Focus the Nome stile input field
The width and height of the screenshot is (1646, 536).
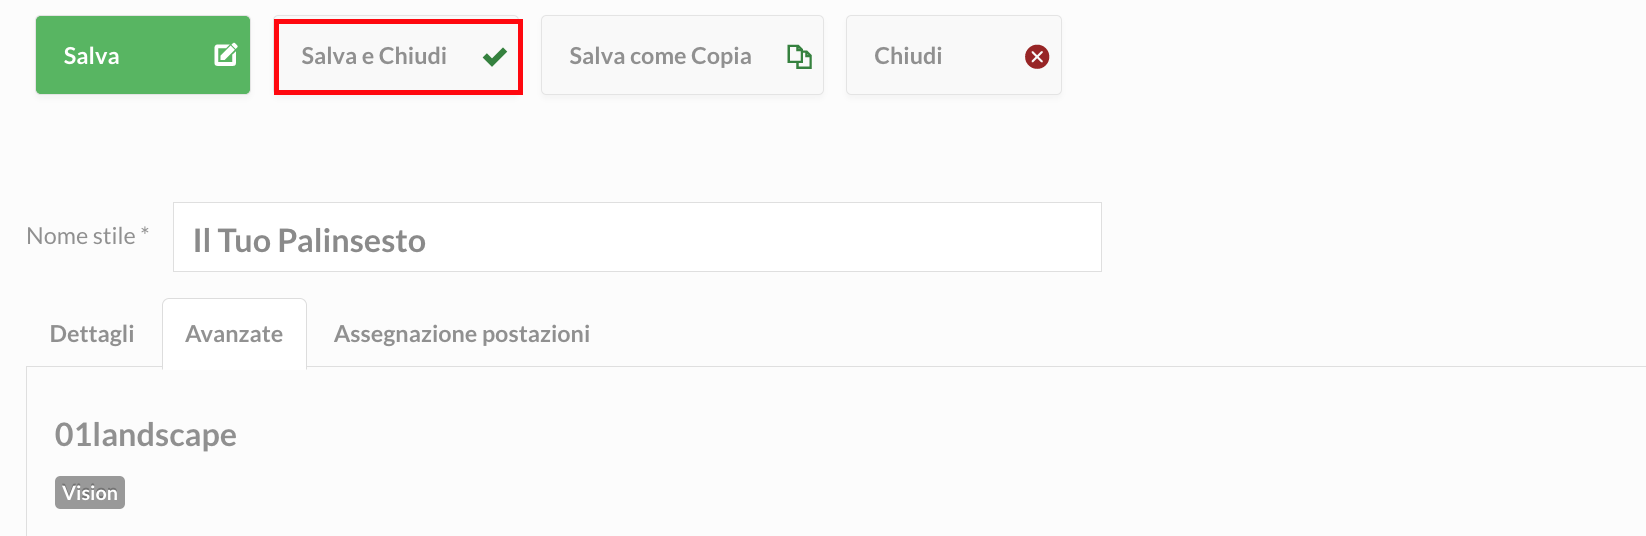click(x=637, y=237)
